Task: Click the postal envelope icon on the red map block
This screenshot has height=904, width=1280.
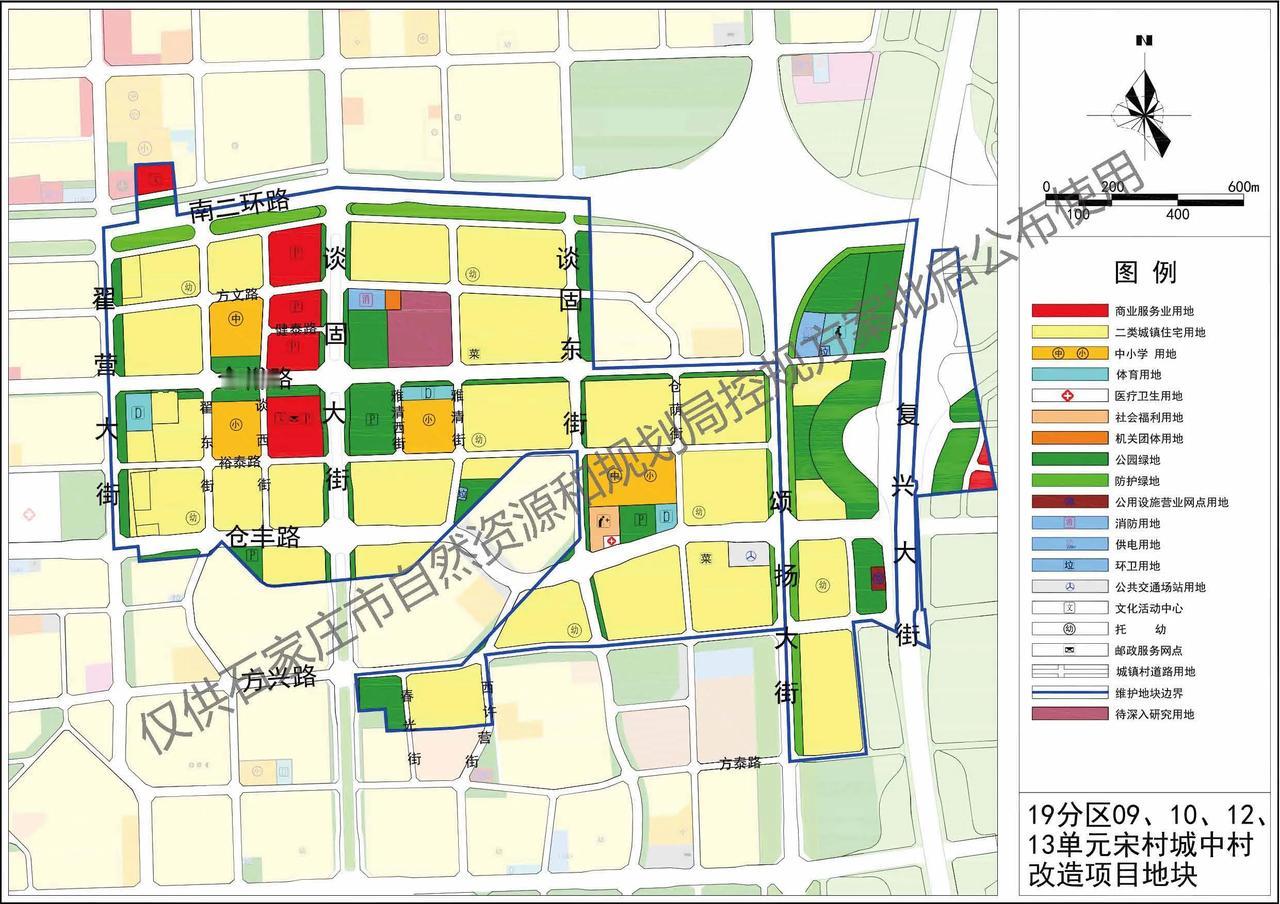Action: click(x=295, y=417)
